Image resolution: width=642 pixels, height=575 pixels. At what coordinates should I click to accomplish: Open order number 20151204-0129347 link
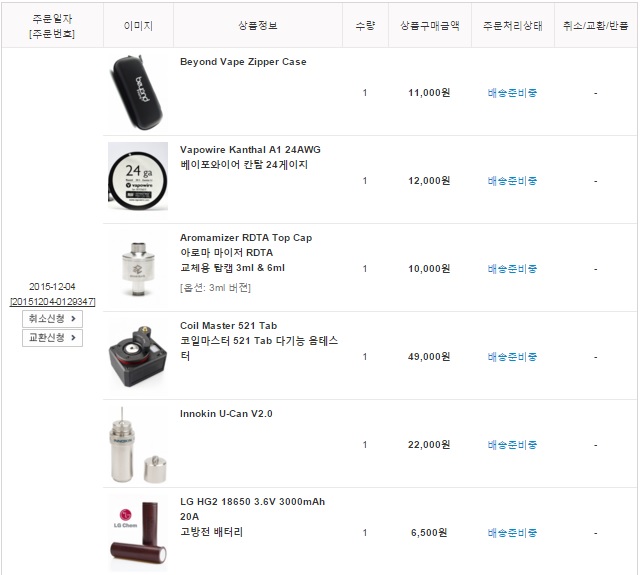[x=52, y=302]
